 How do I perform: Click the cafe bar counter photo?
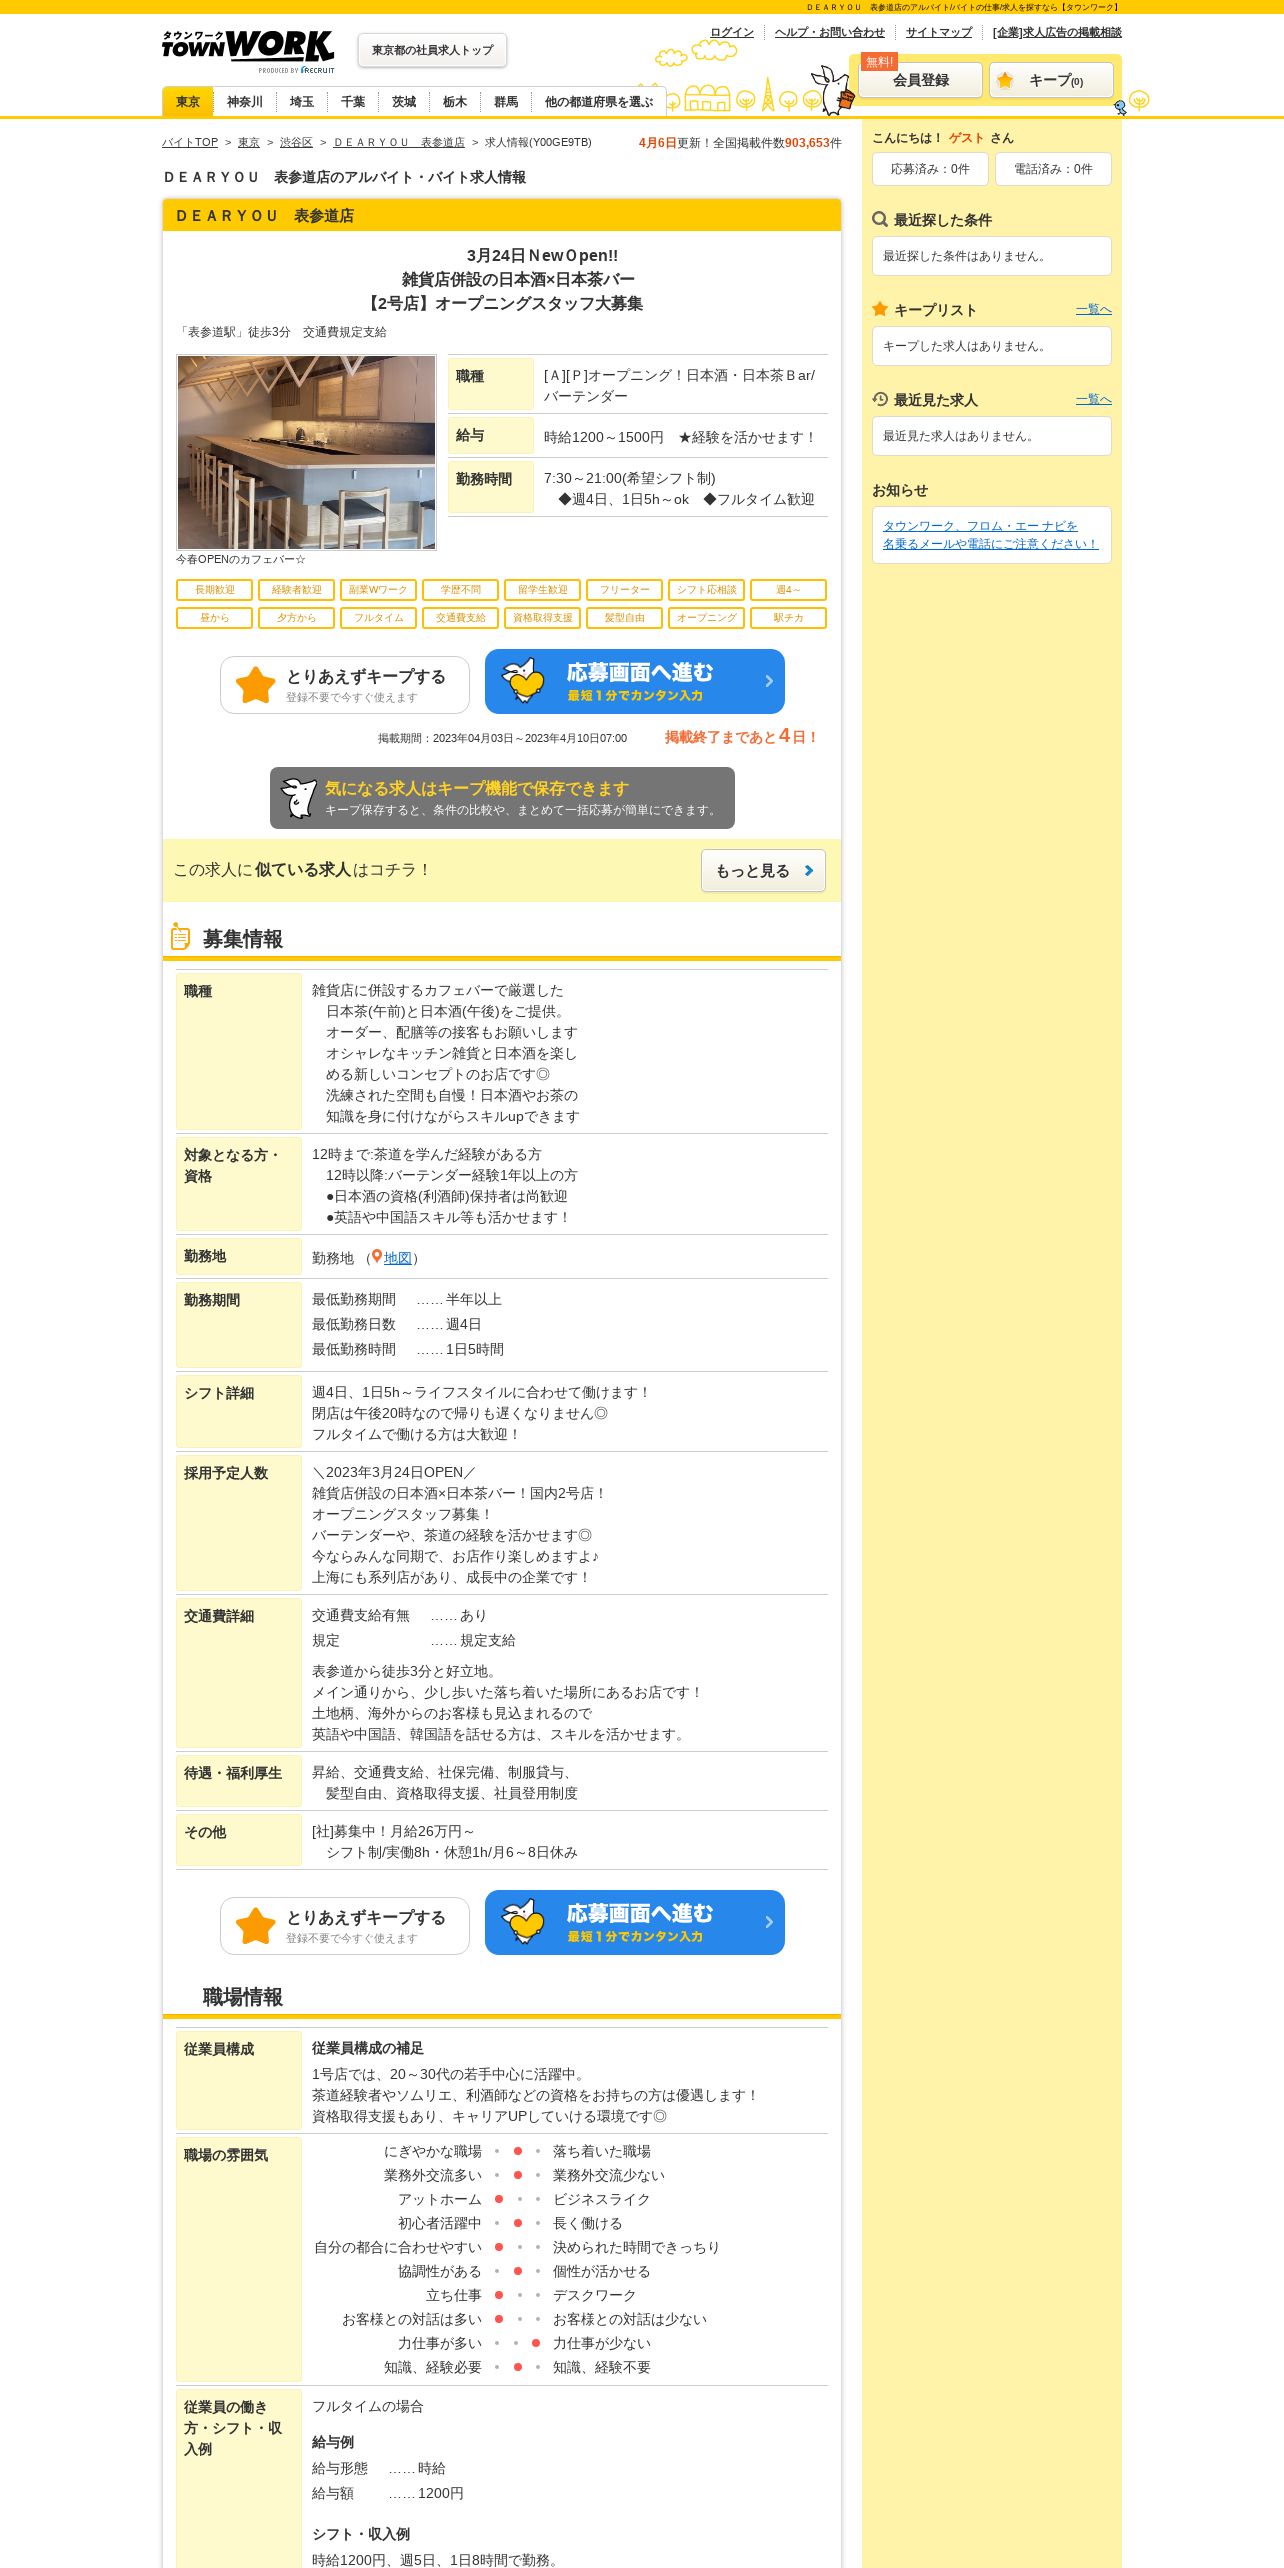(306, 452)
